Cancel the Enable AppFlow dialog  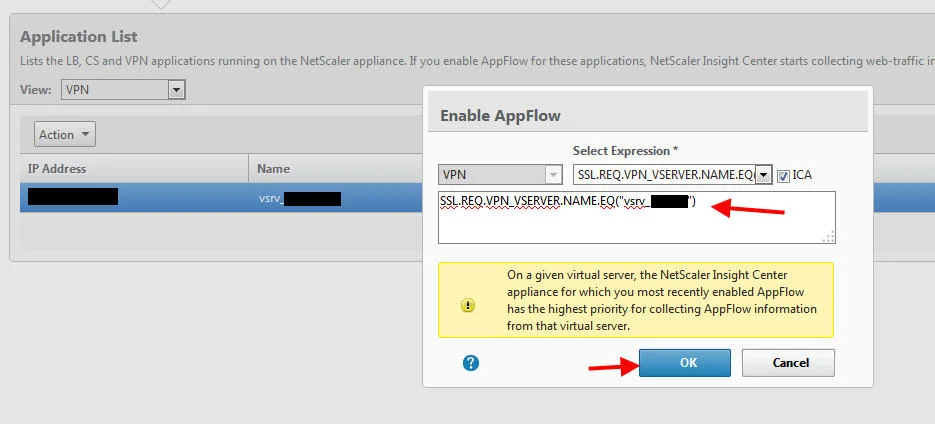tap(788, 363)
